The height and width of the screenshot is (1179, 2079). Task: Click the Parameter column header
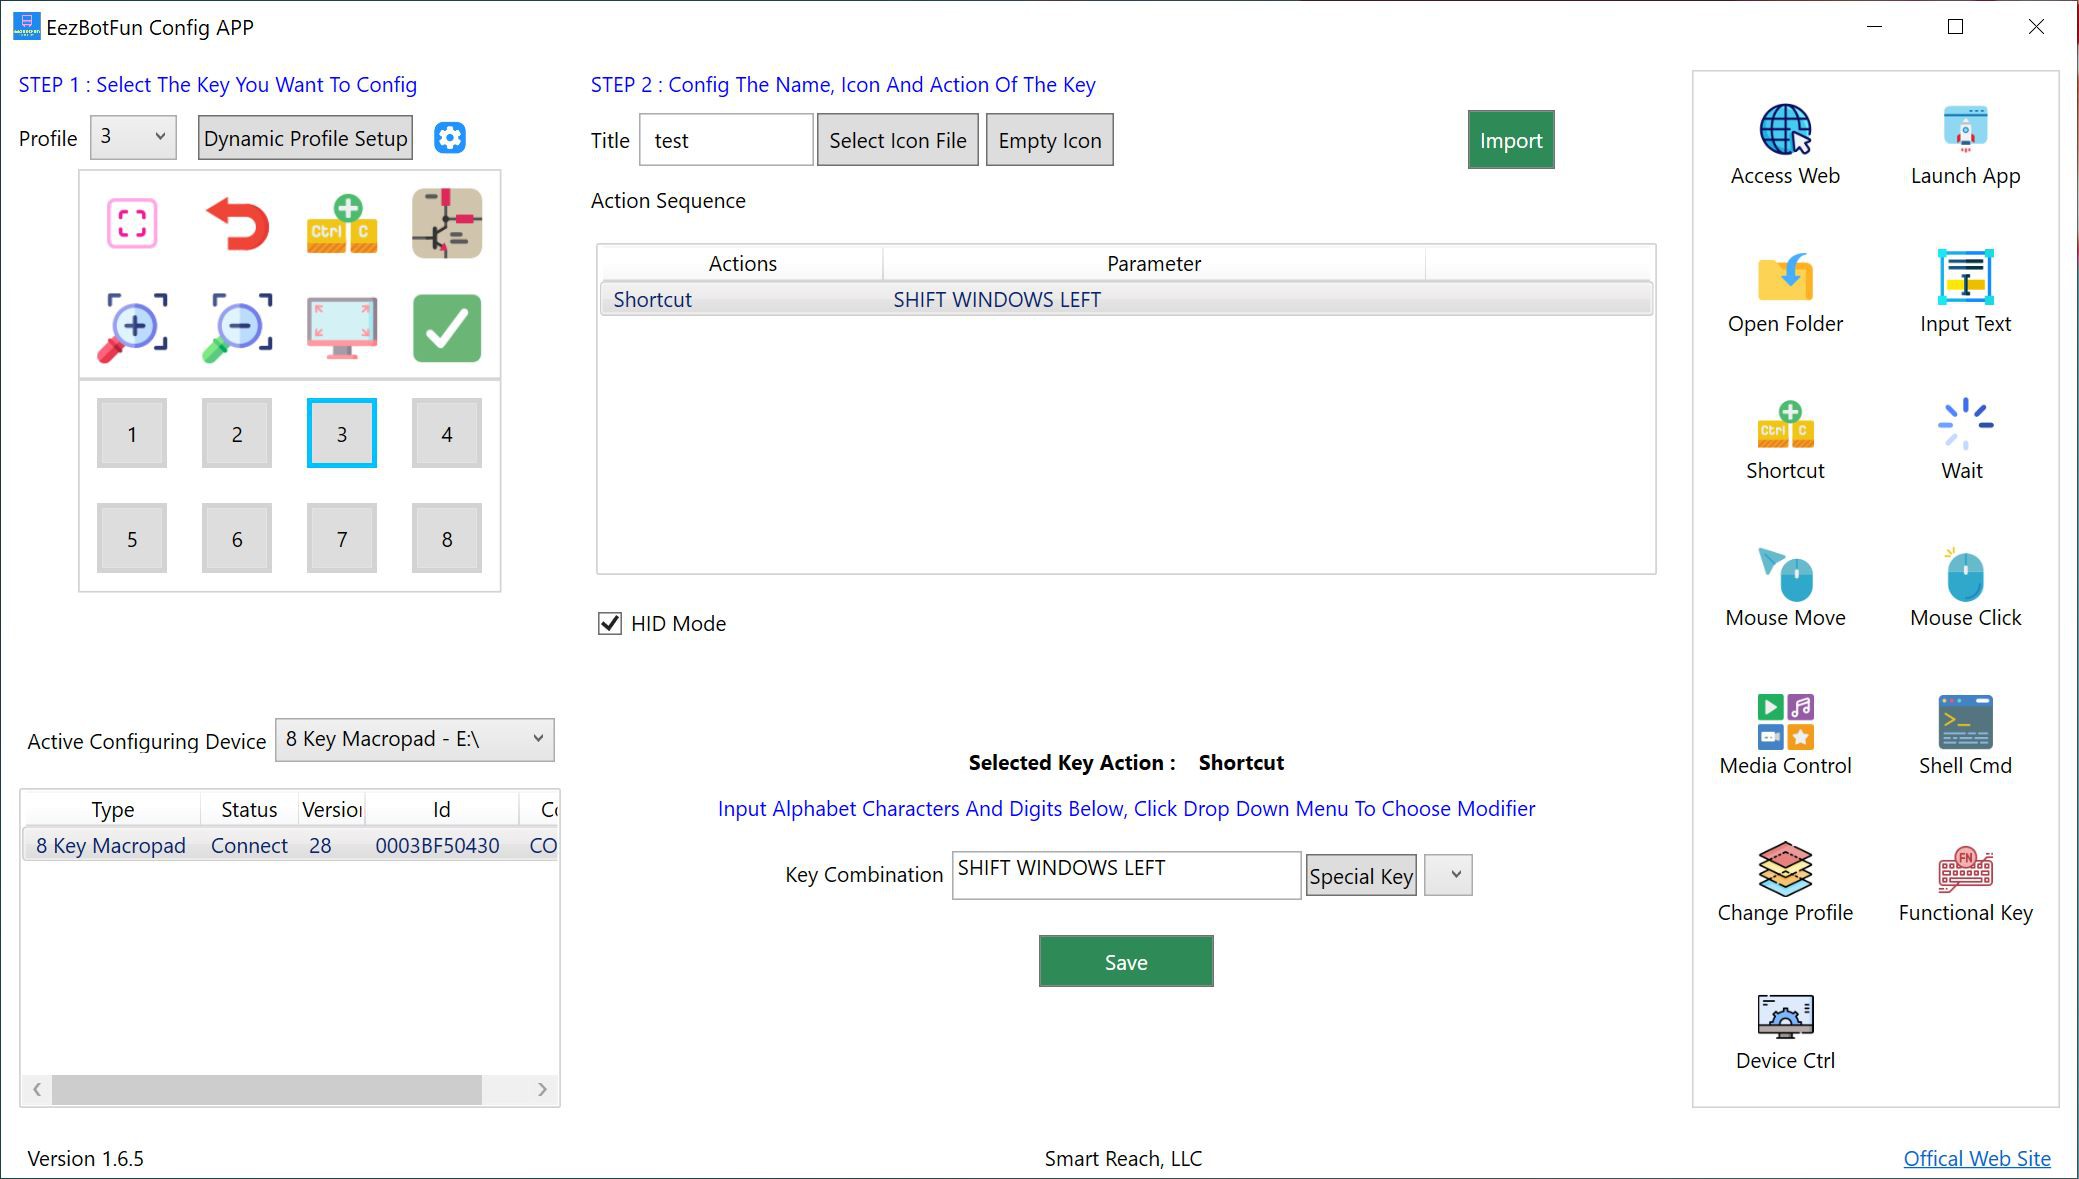click(x=1153, y=264)
